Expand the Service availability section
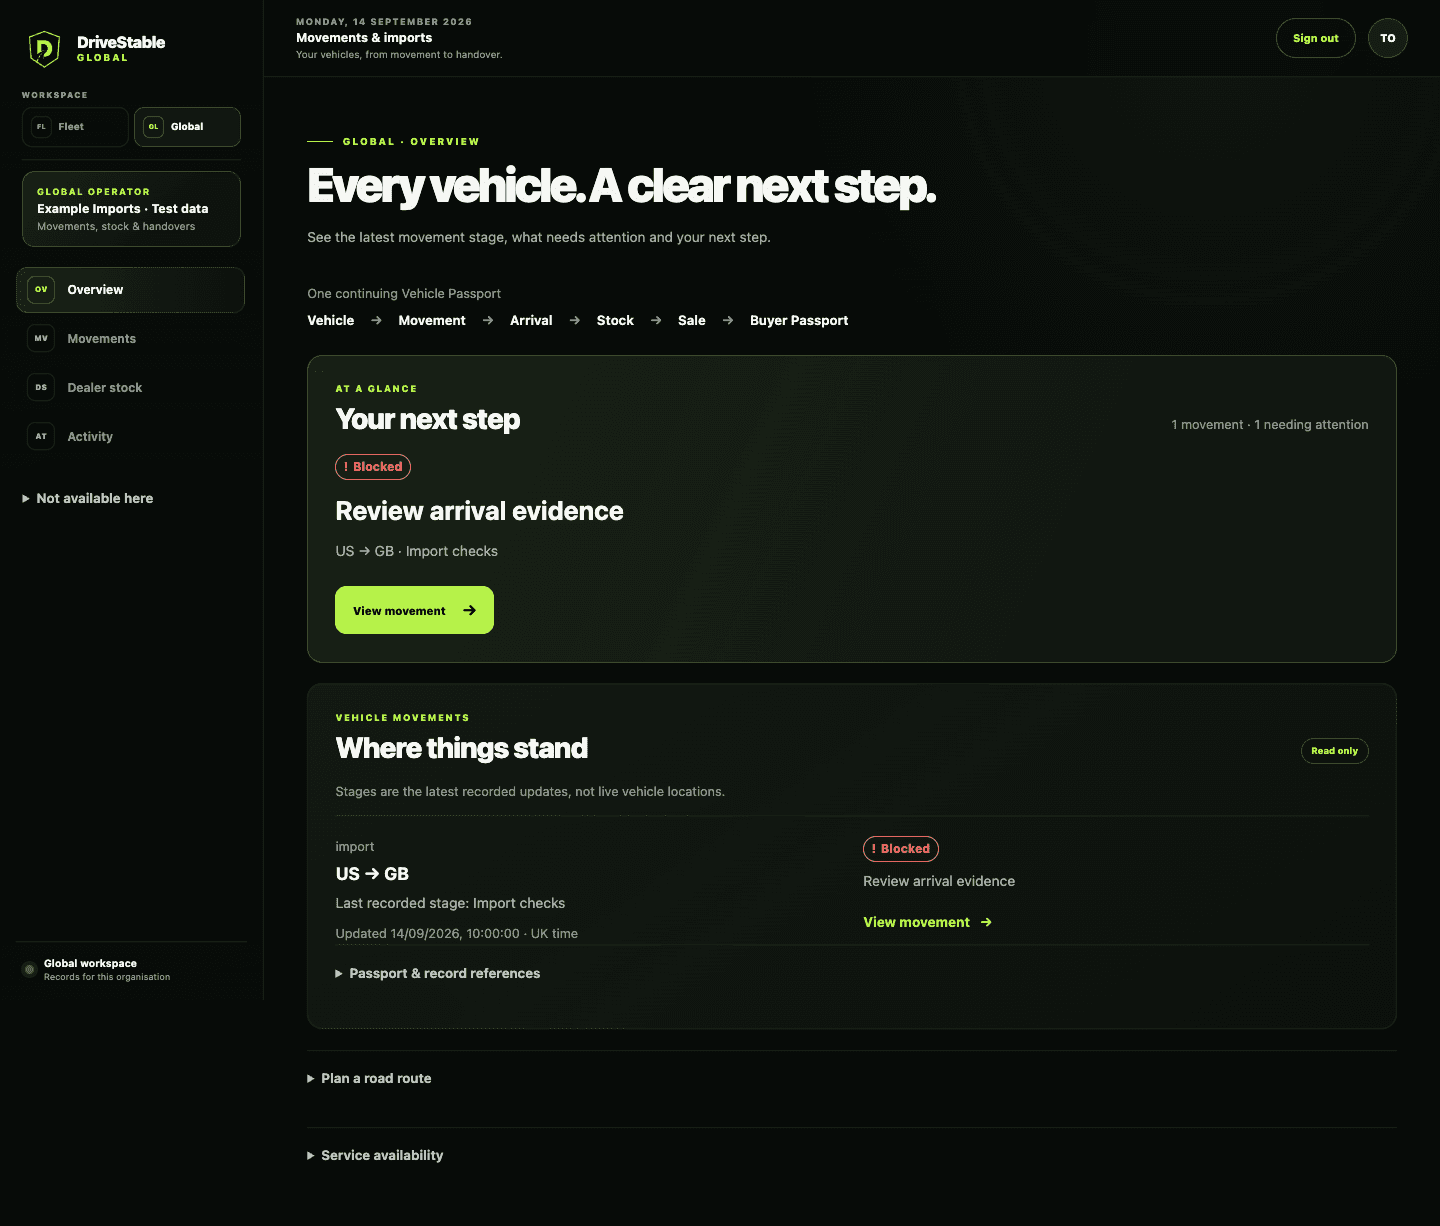Screen dimensions: 1440x1226 click(375, 1155)
